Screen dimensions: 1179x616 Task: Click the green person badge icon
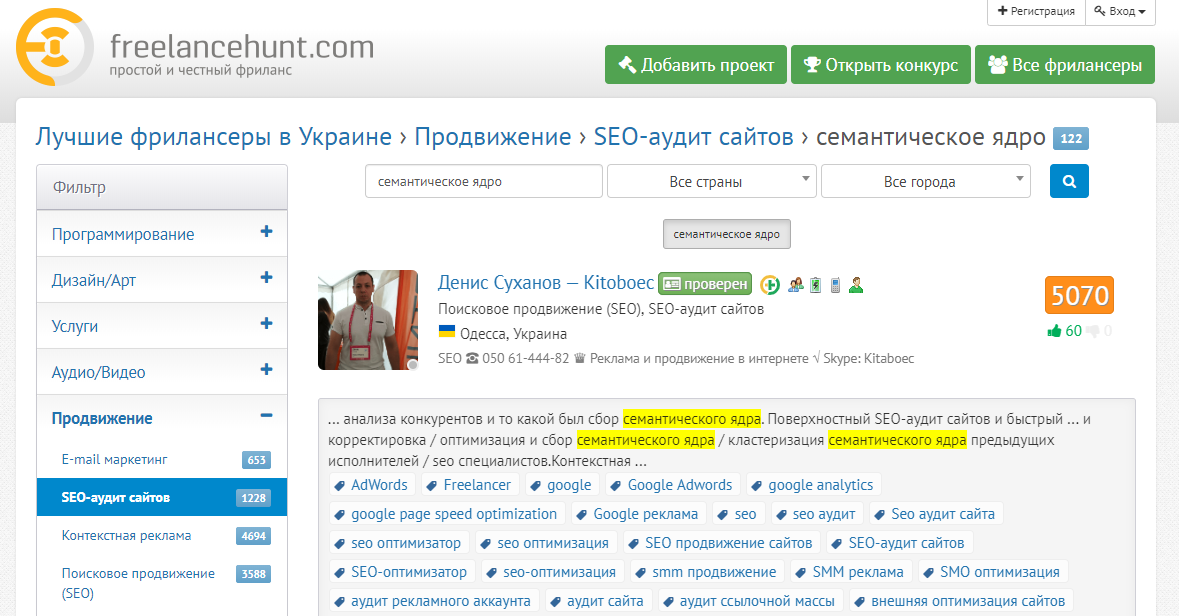tap(856, 284)
